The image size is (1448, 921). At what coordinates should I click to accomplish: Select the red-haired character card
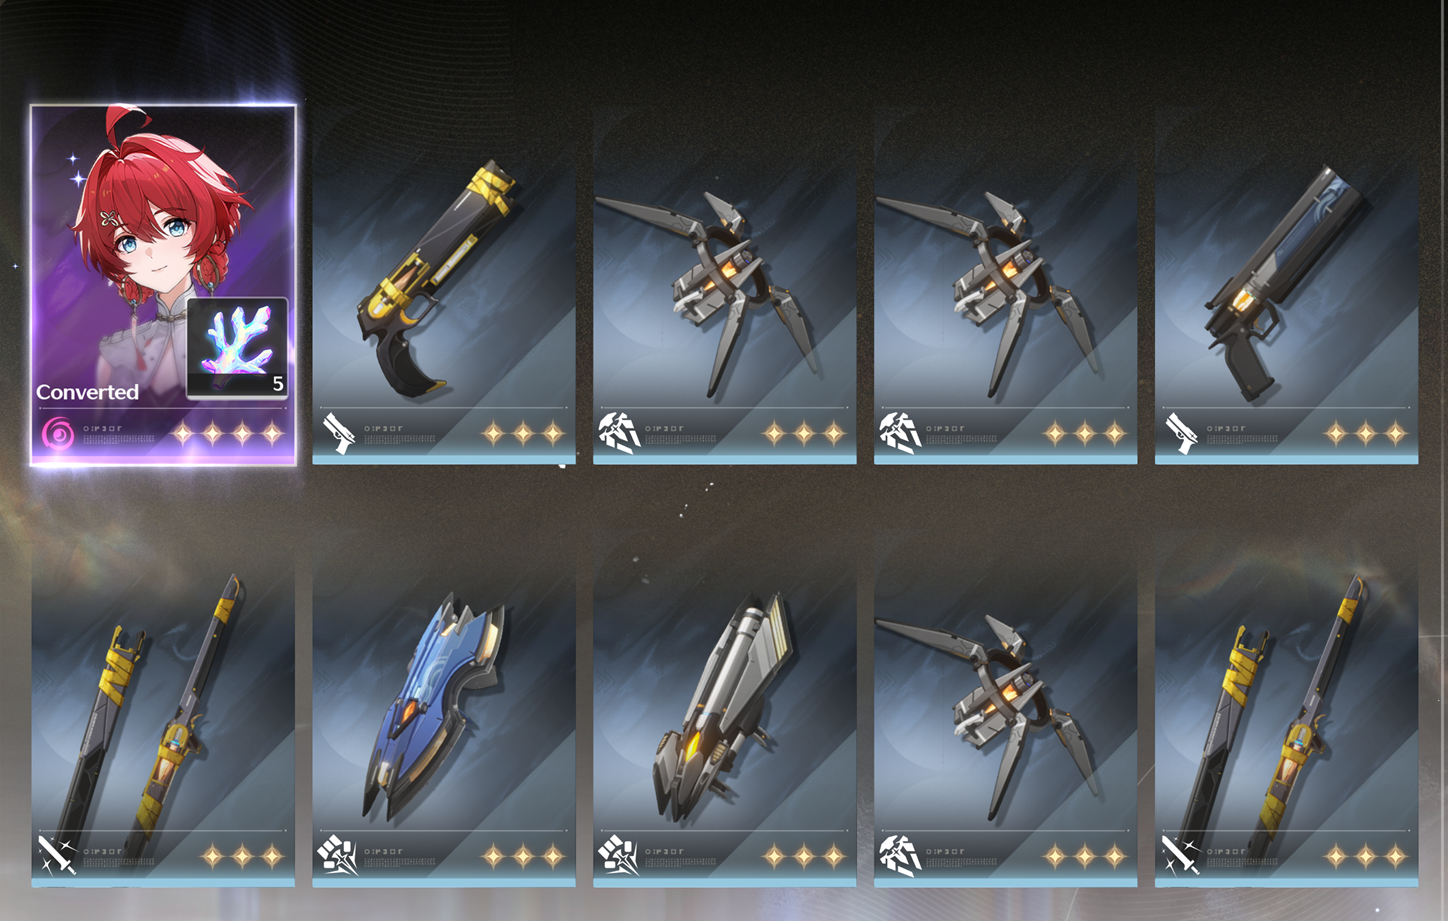163,285
